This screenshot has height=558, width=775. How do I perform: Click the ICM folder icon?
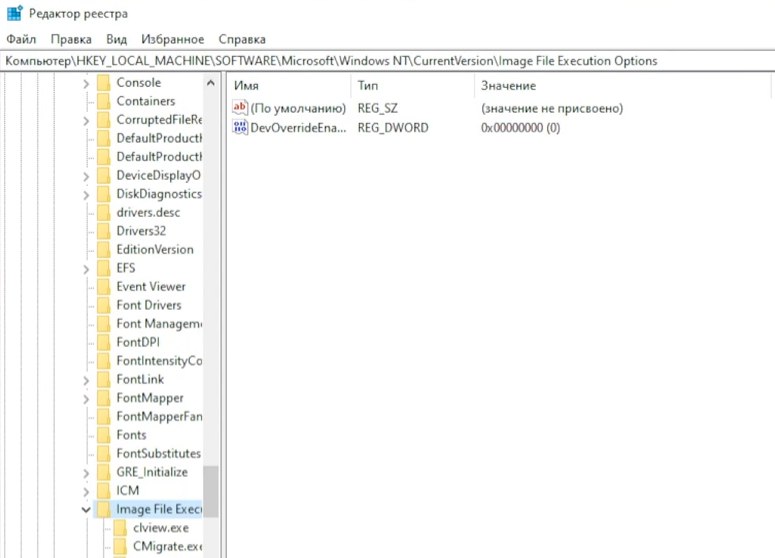pyautogui.click(x=103, y=491)
